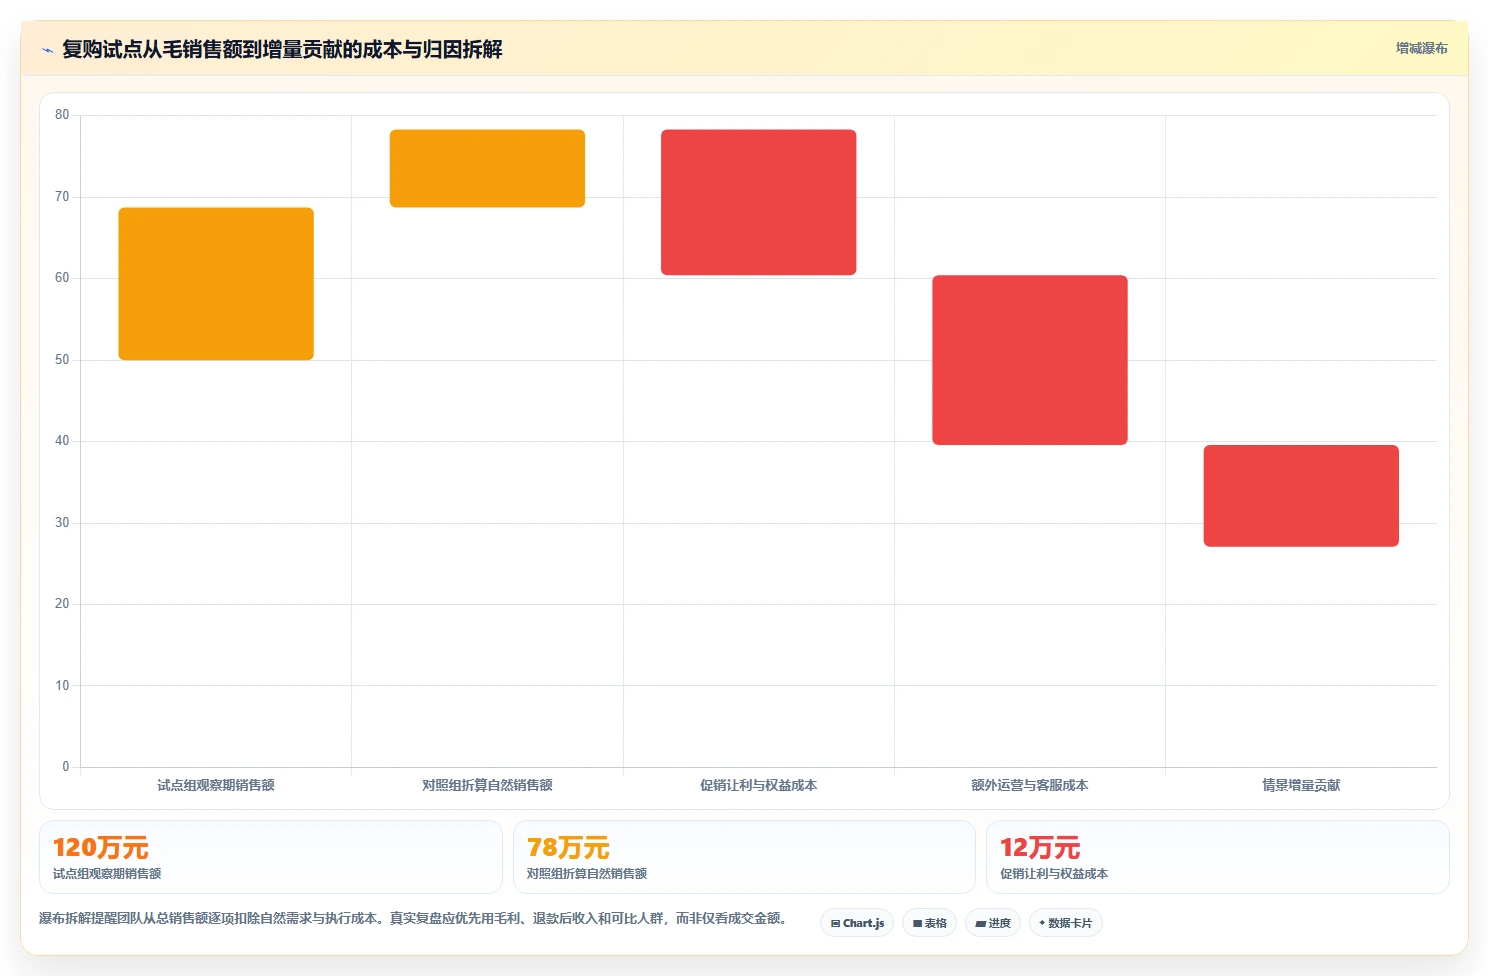Click the 120万元 metric card
The width and height of the screenshot is (1489, 976).
coord(270,857)
